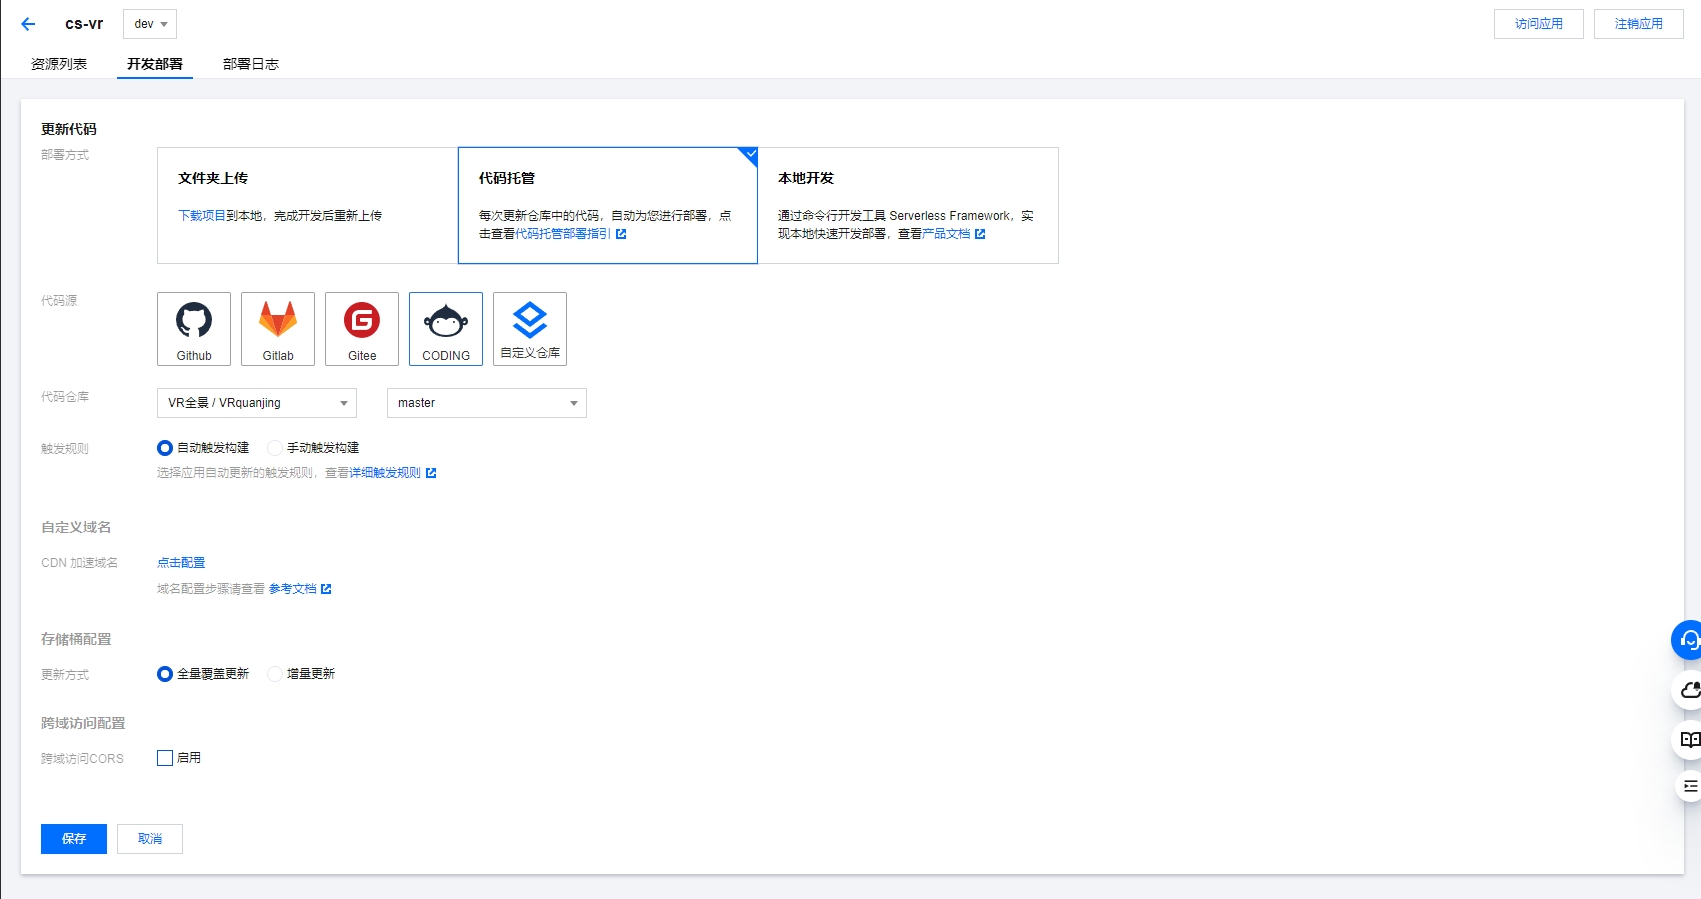Select the 文件夹上传 deployment method card

click(x=307, y=205)
